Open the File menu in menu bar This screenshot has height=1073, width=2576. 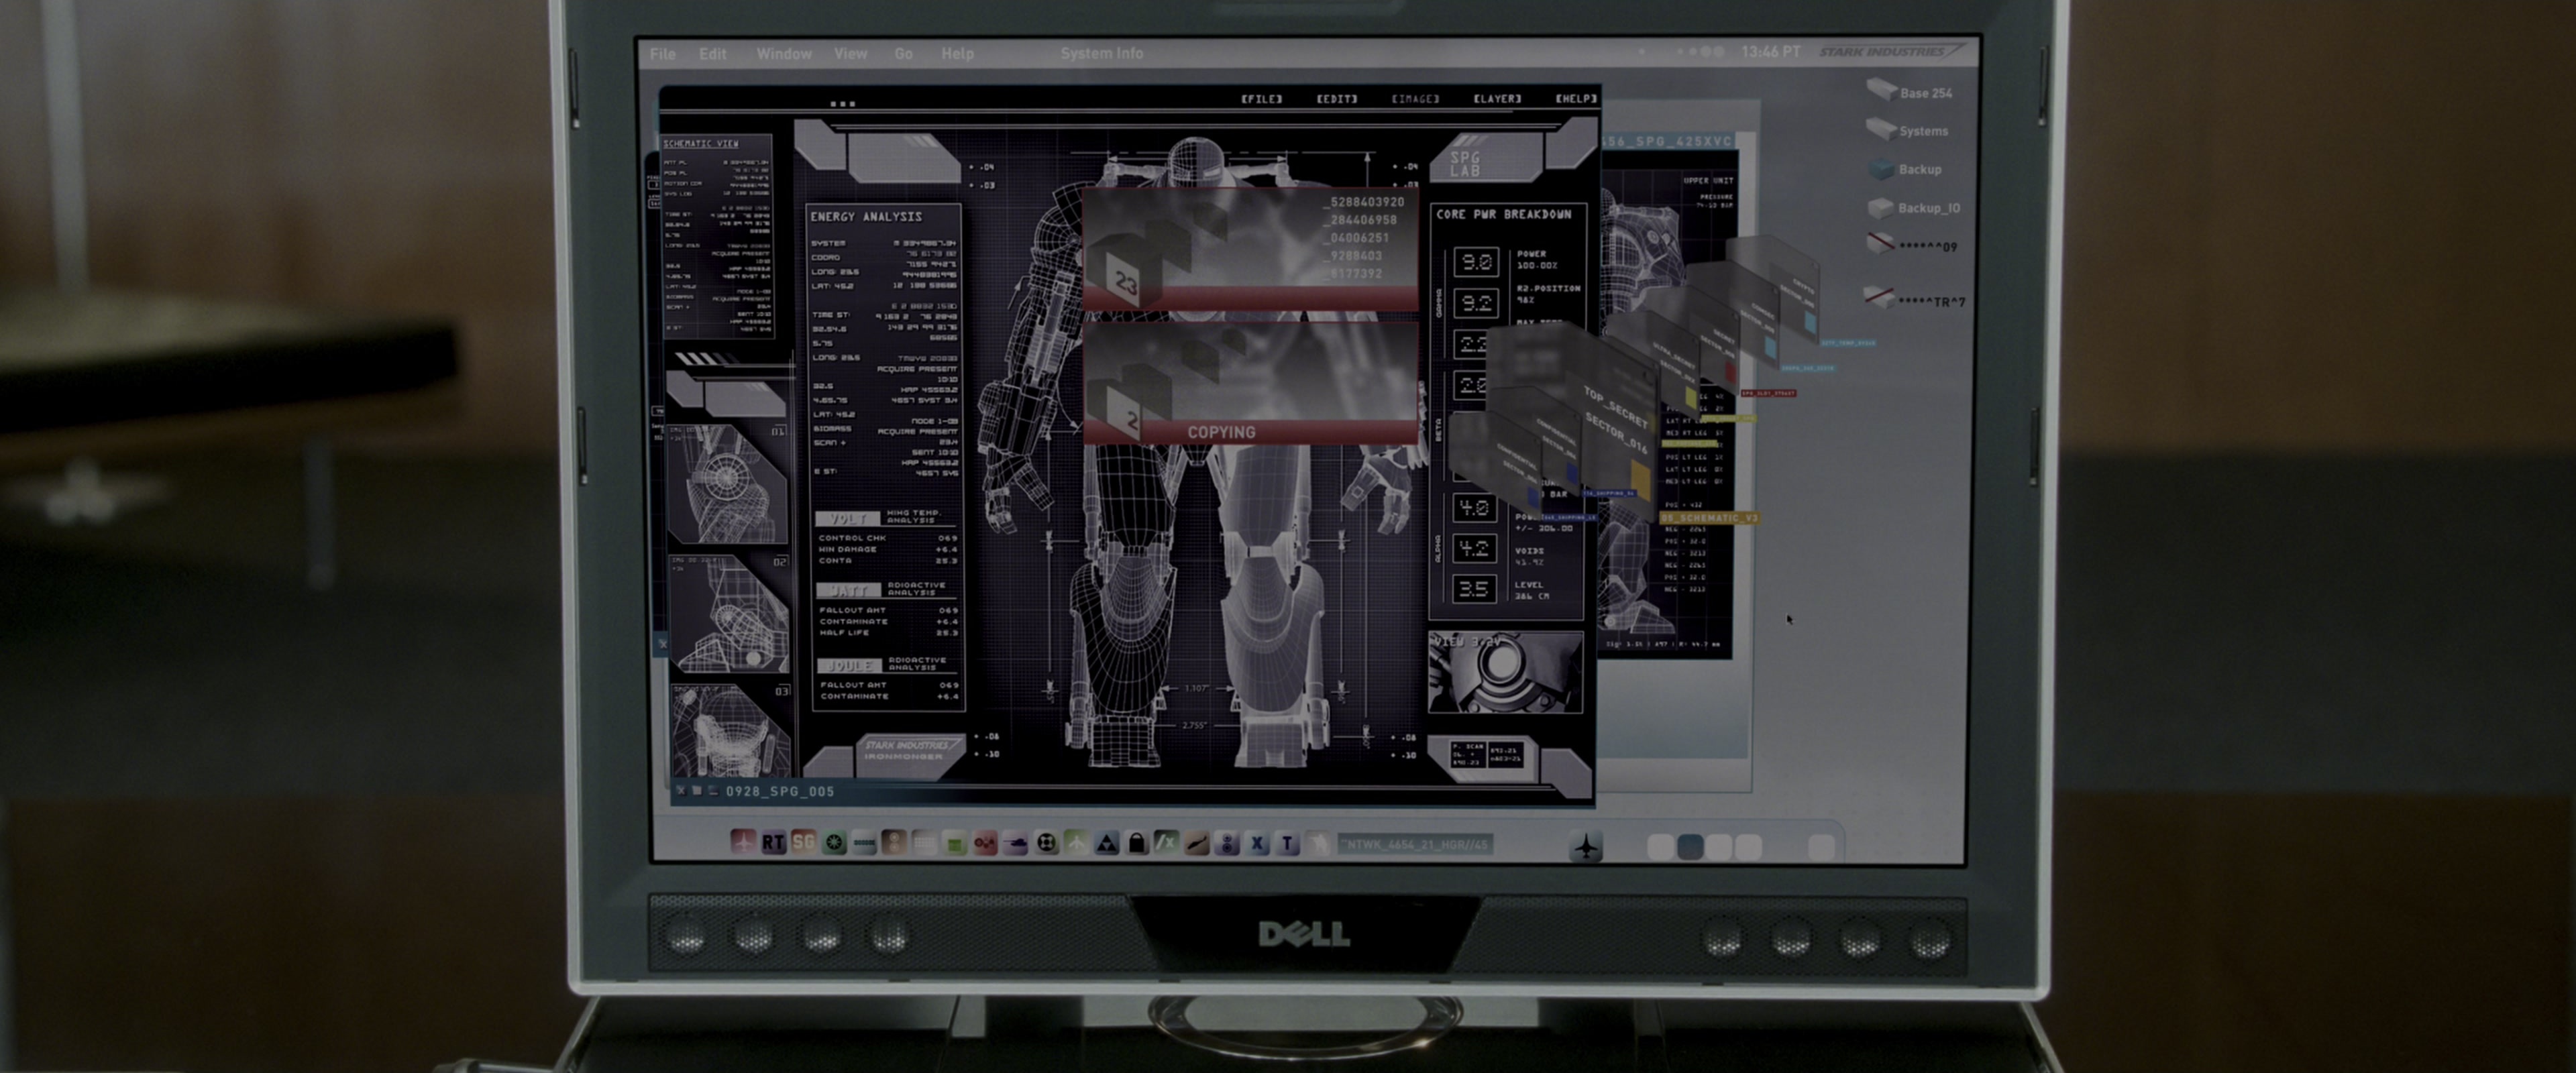click(x=663, y=54)
